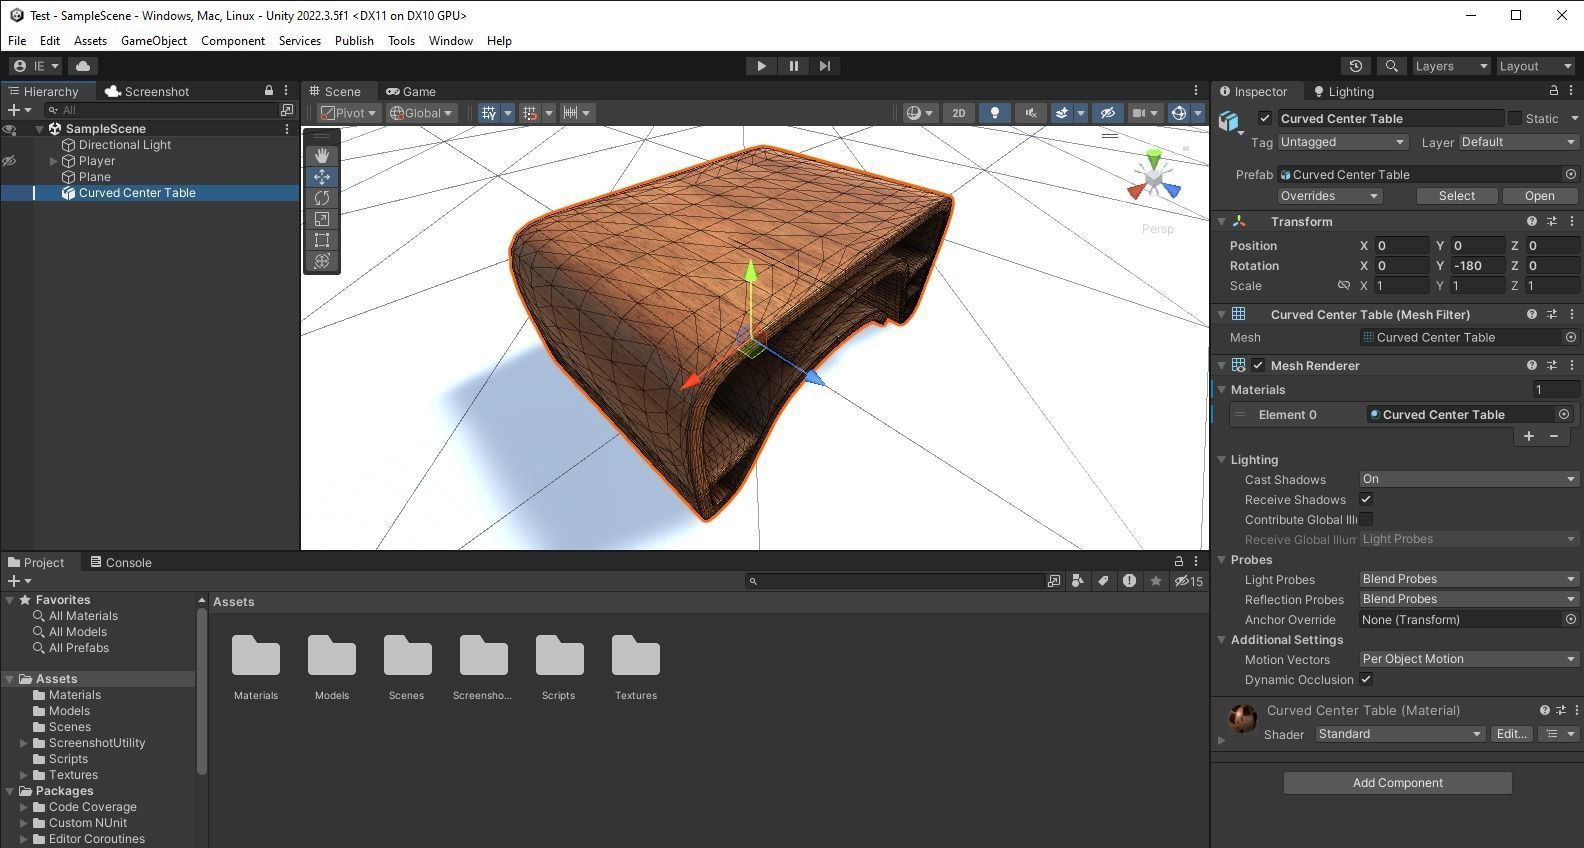The image size is (1584, 848).
Task: Switch to the Lighting tab
Action: tap(1344, 91)
